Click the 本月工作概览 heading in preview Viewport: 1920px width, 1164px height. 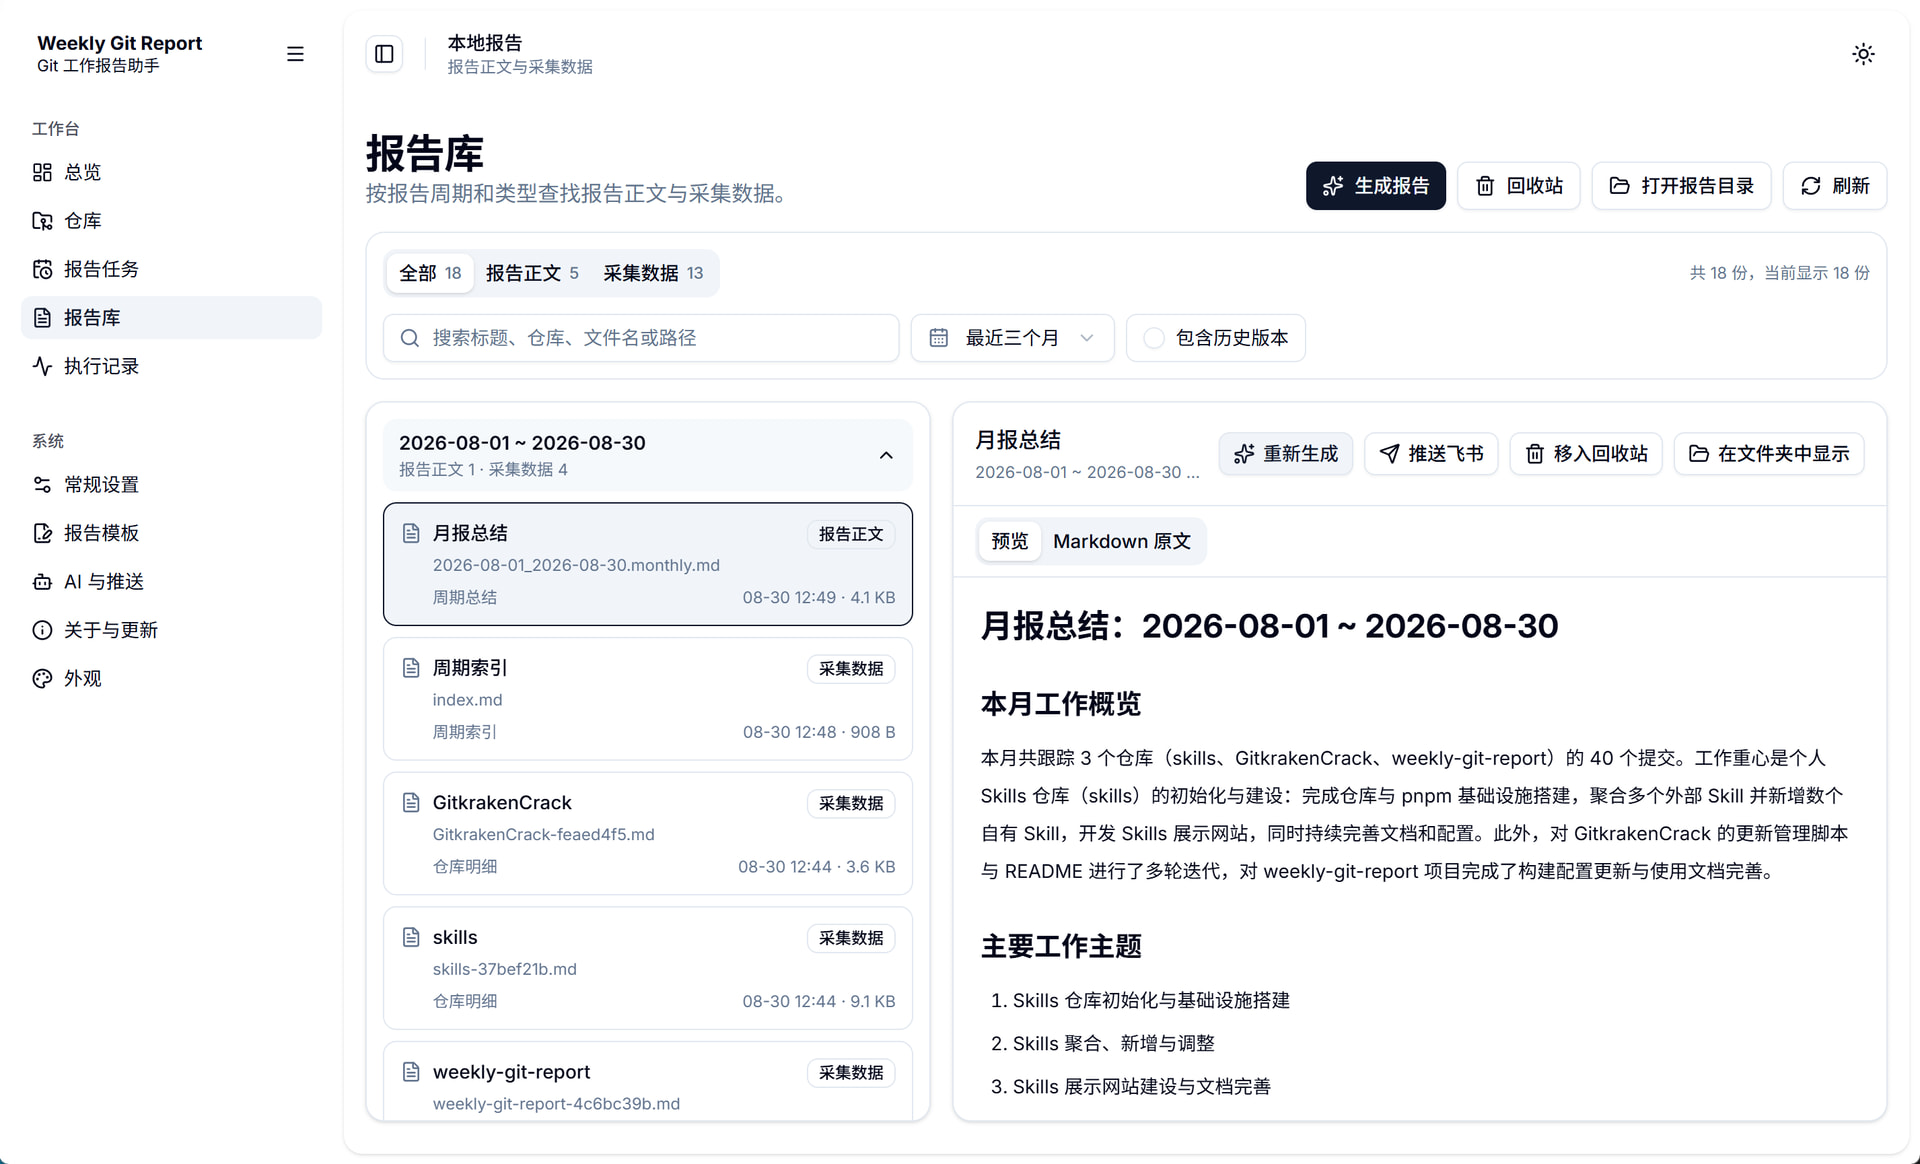(x=1060, y=704)
